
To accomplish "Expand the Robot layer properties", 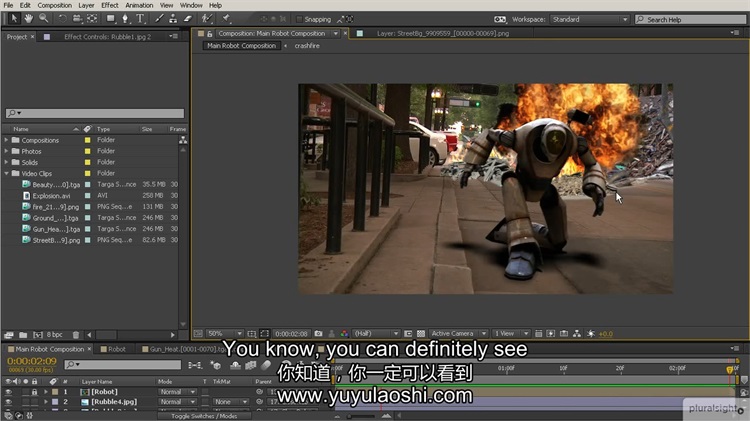I will (x=46, y=392).
